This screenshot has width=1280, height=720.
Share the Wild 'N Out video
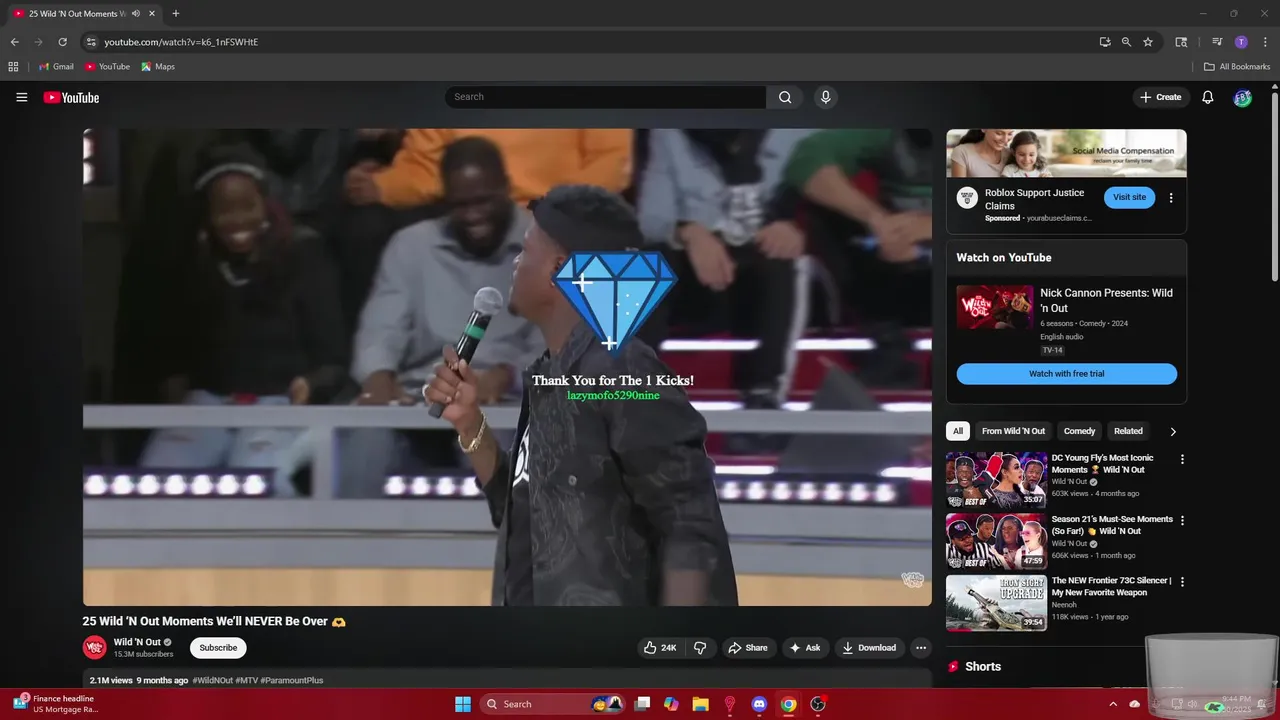(x=748, y=648)
